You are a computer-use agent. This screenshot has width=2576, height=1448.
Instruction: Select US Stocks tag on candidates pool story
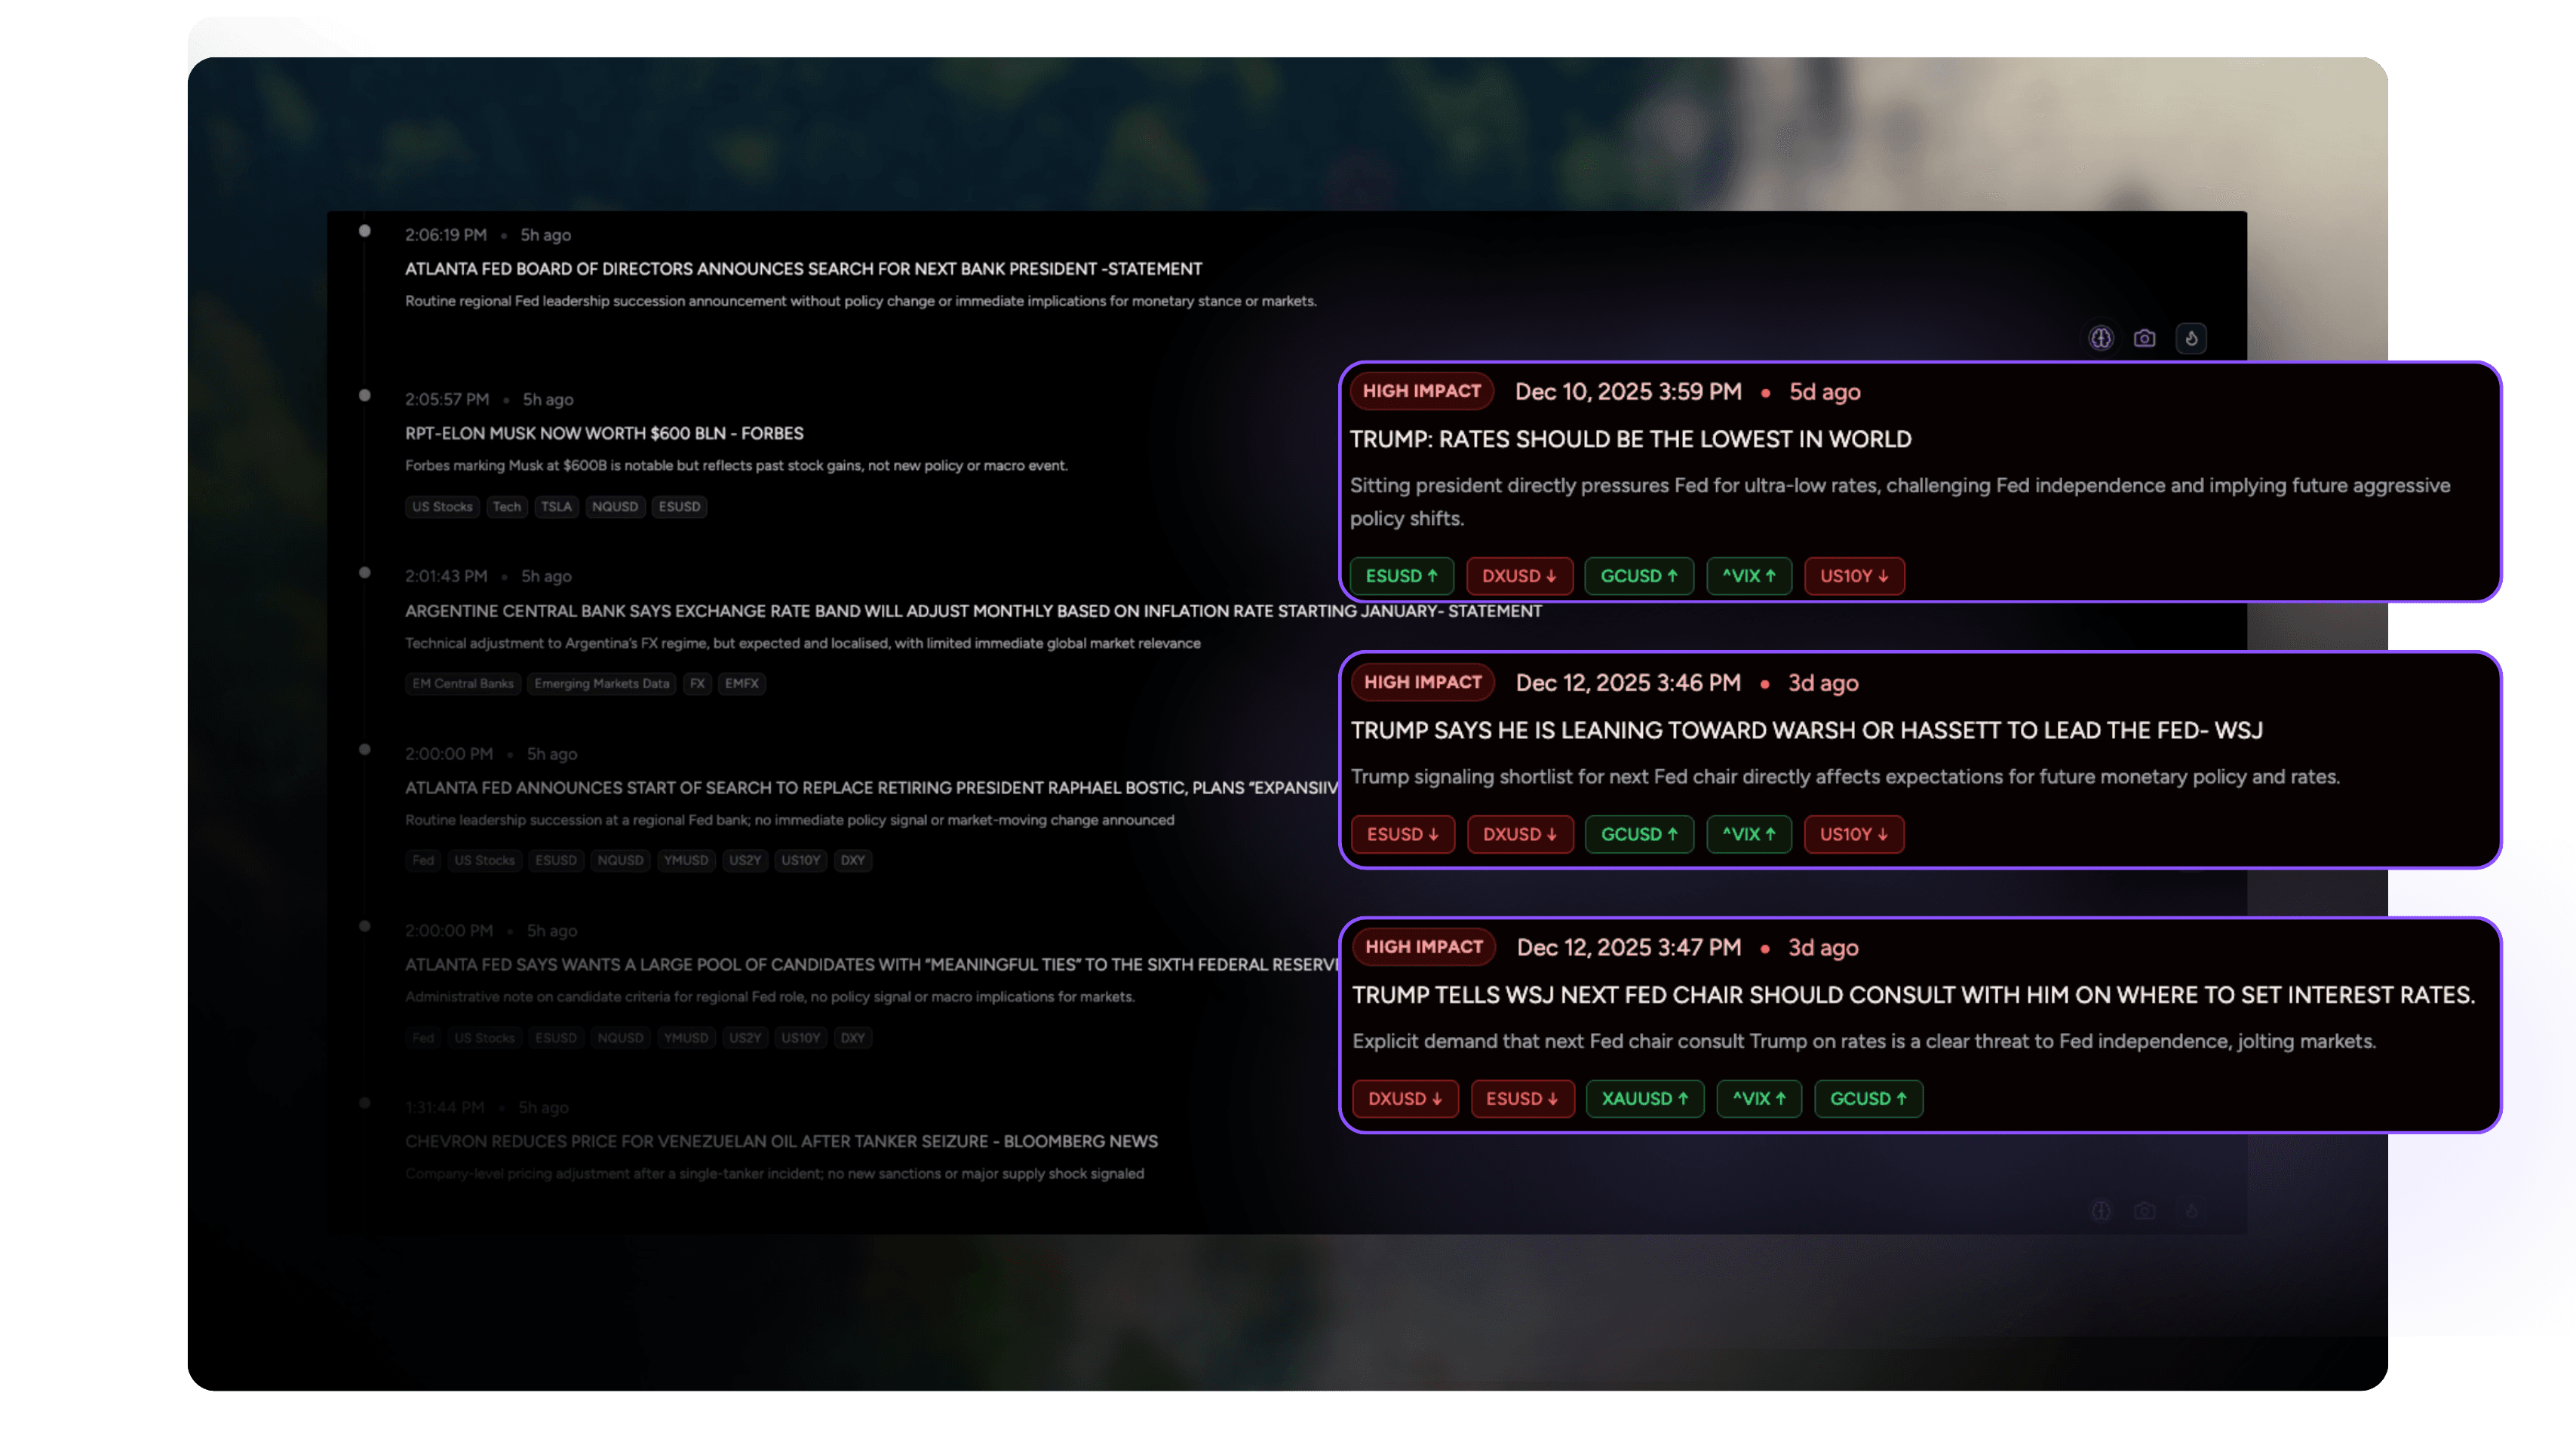point(485,1038)
